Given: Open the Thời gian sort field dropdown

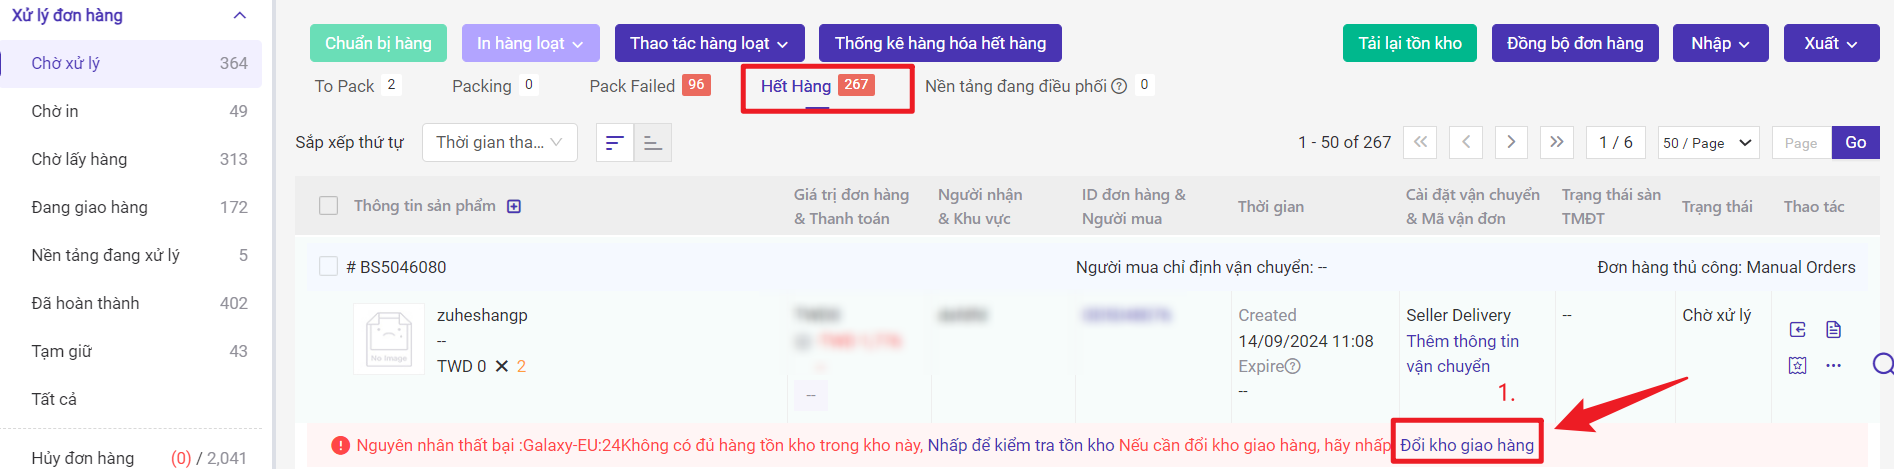Looking at the screenshot, I should tap(499, 142).
